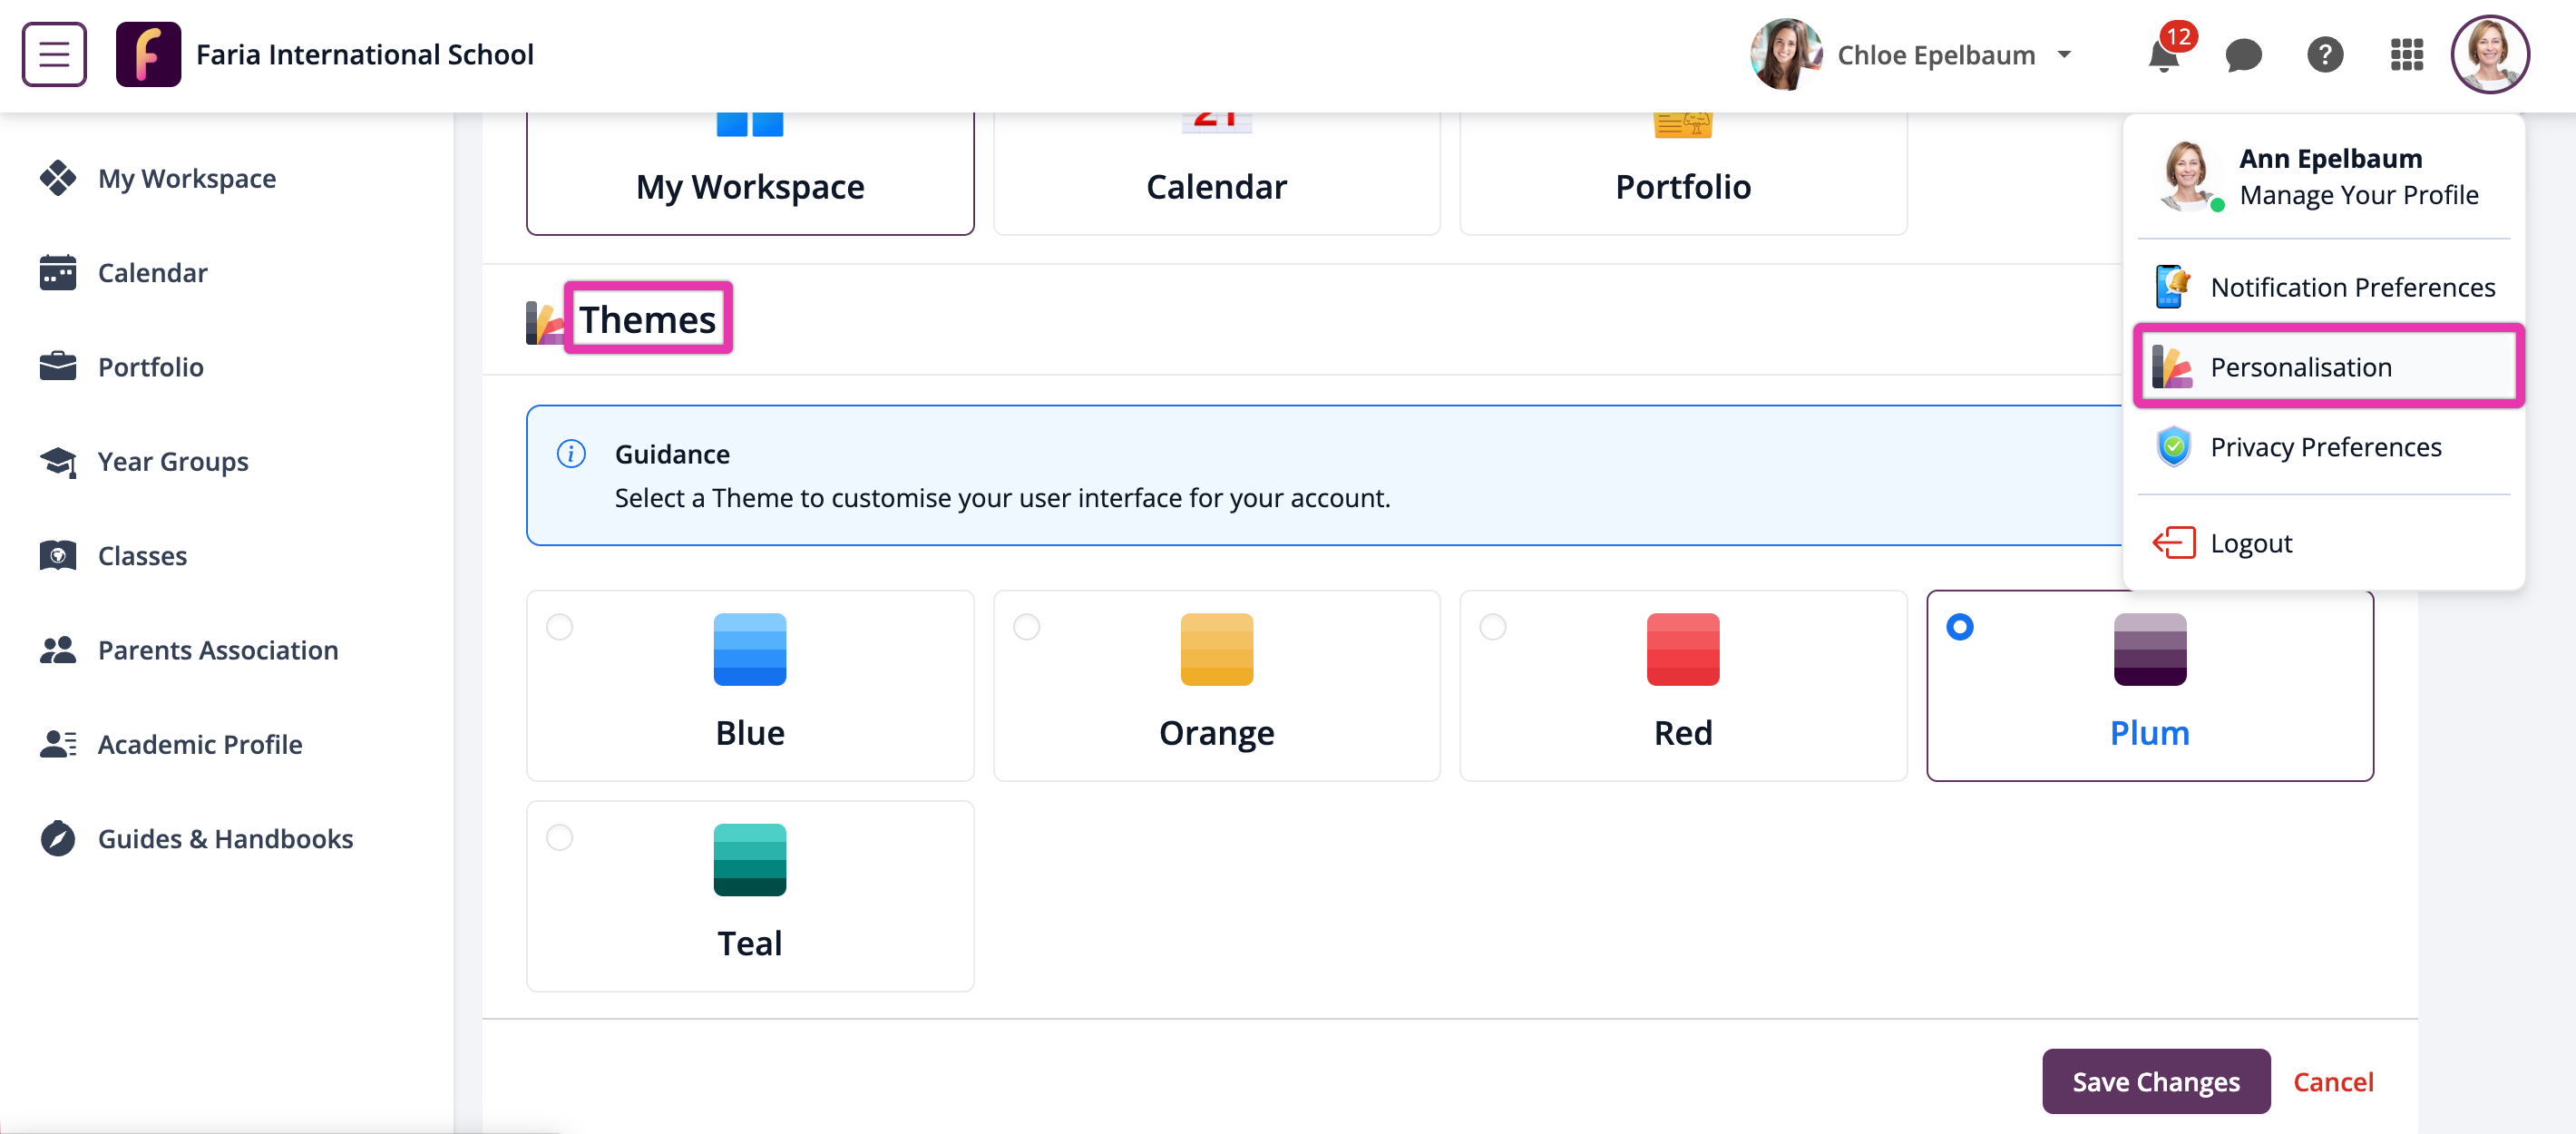Screen dimensions: 2576x1134
Task: Open the apps grid launcher icon
Action: click(x=2406, y=55)
